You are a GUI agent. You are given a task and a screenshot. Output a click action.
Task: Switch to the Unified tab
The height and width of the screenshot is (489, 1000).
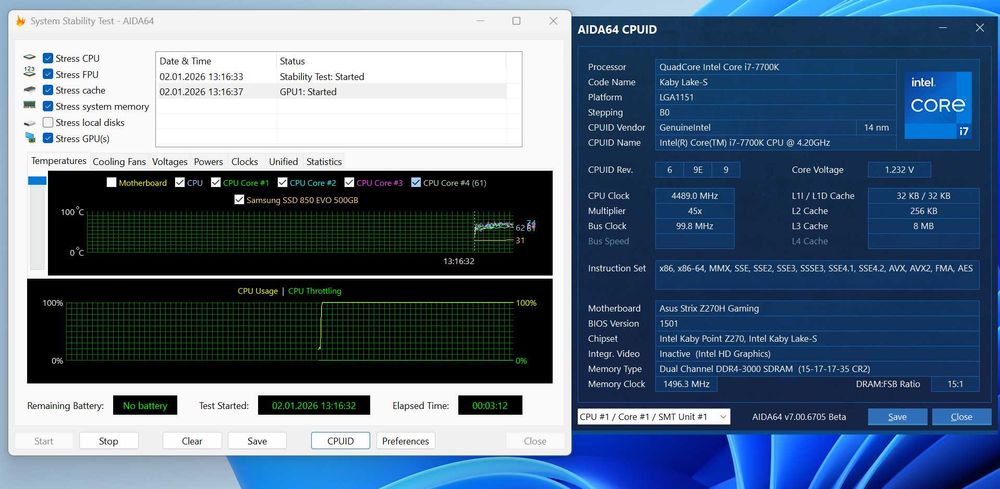283,162
